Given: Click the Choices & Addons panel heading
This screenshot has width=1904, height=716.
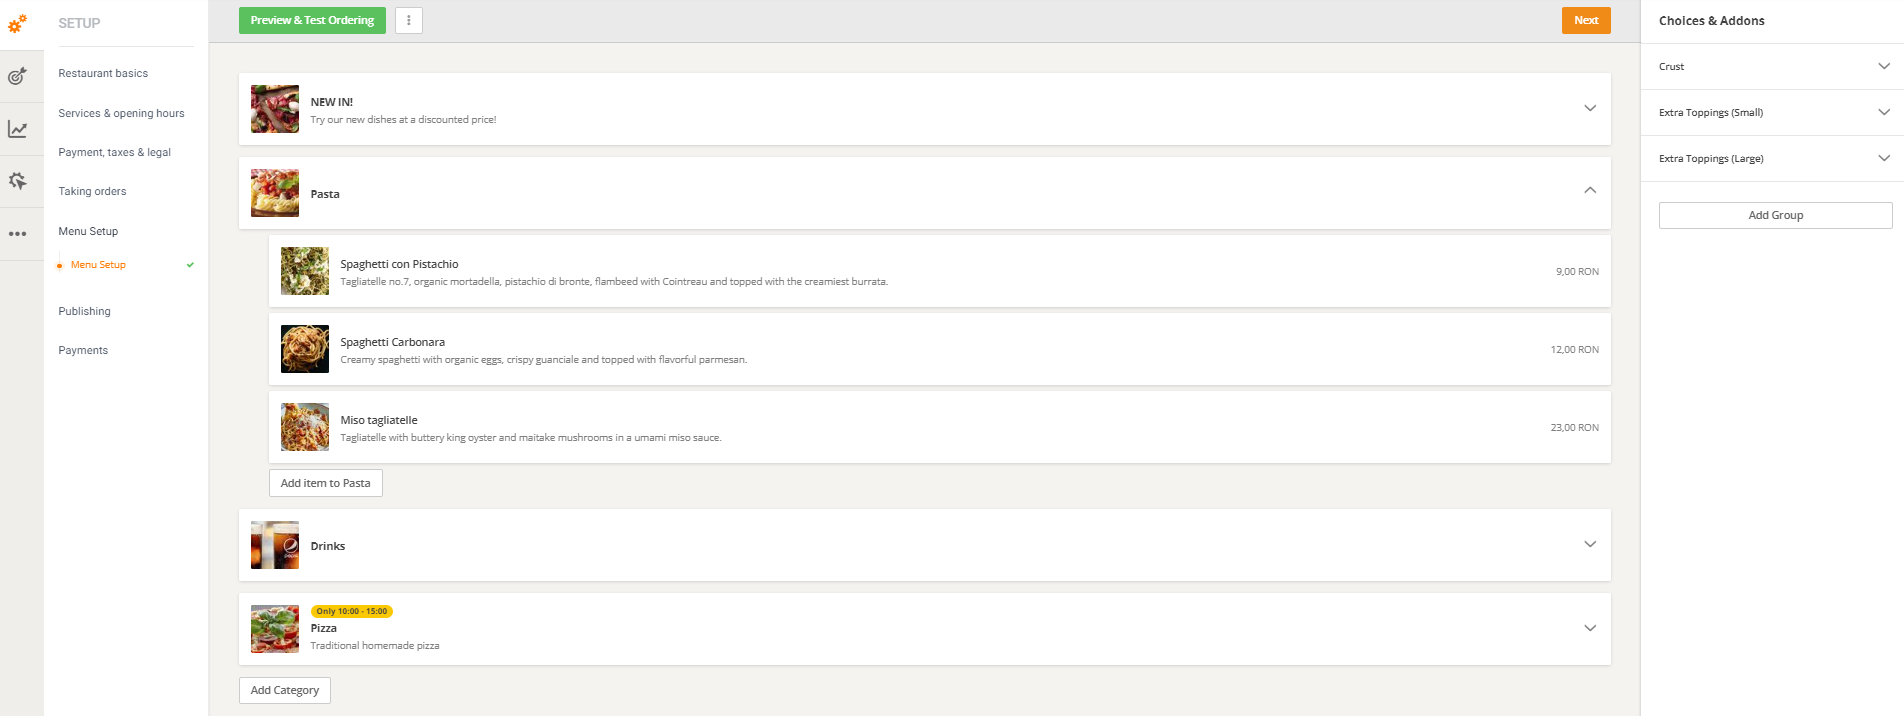Looking at the screenshot, I should click(x=1711, y=21).
